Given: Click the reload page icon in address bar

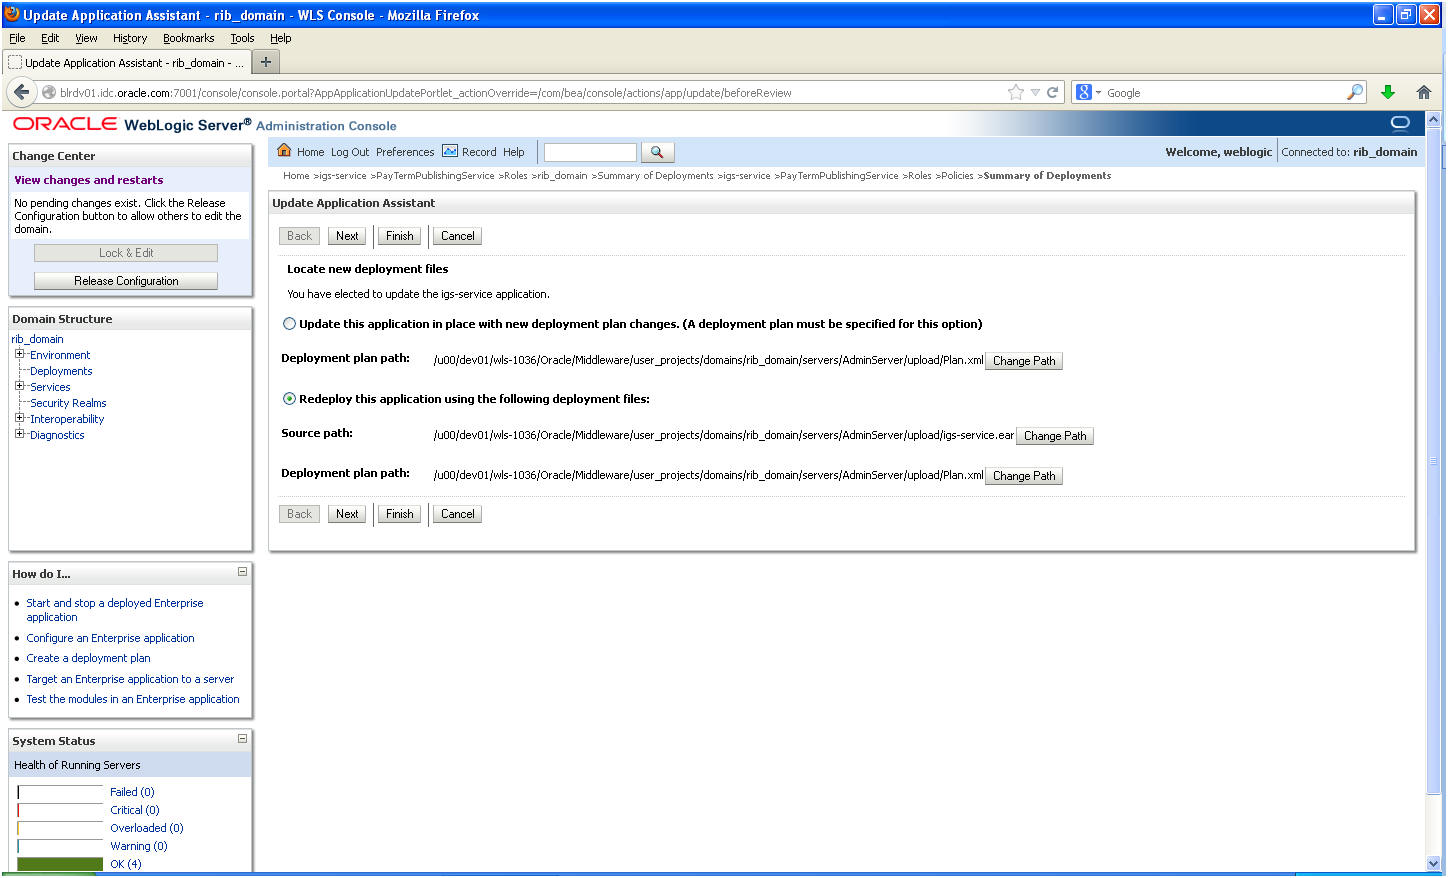Looking at the screenshot, I should 1052,92.
